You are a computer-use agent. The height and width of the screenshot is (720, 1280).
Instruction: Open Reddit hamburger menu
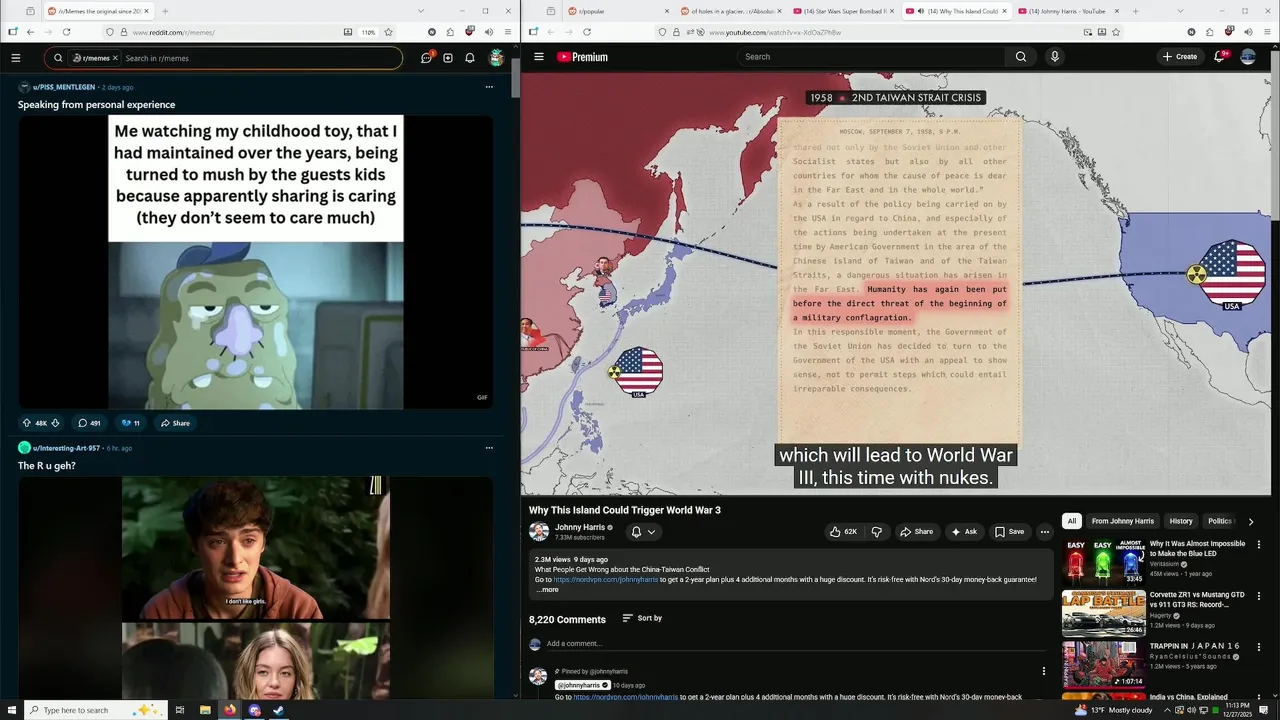(16, 58)
